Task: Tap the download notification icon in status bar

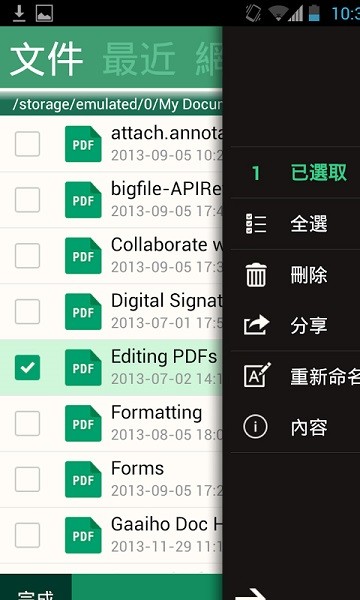Action: tap(19, 13)
